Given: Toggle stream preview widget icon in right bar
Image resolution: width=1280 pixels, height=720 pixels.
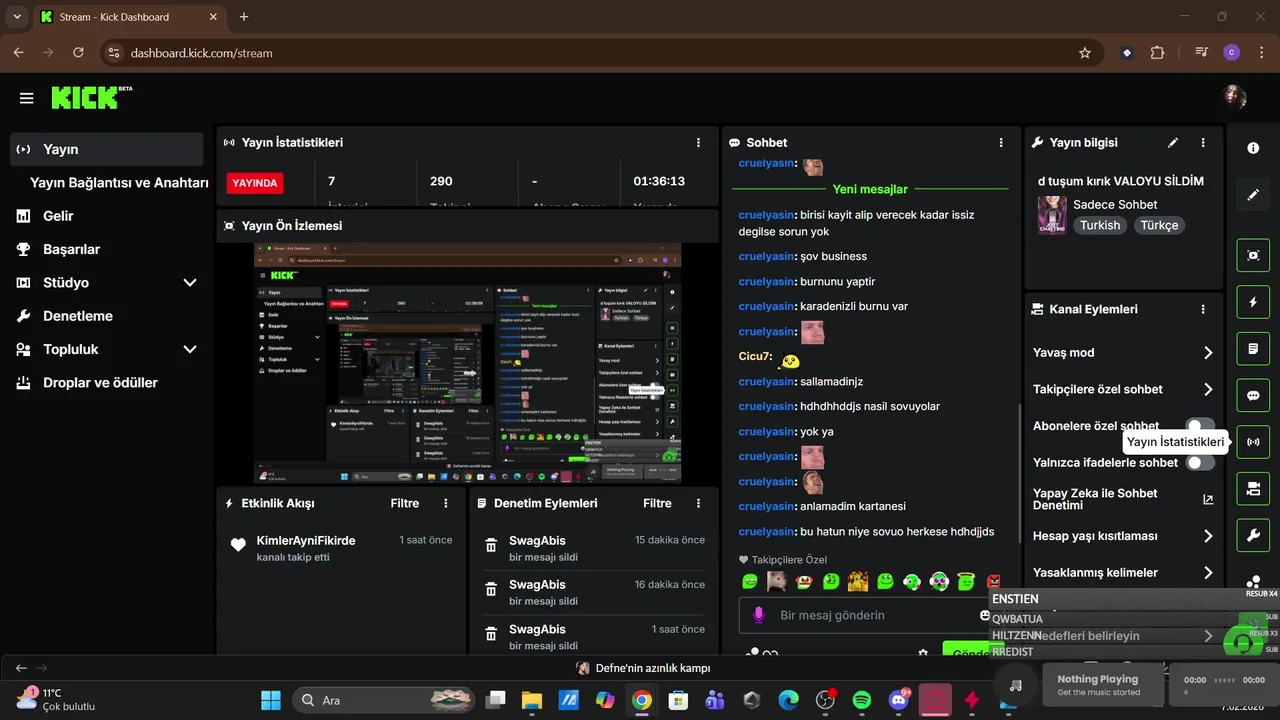Looking at the screenshot, I should 1253,255.
